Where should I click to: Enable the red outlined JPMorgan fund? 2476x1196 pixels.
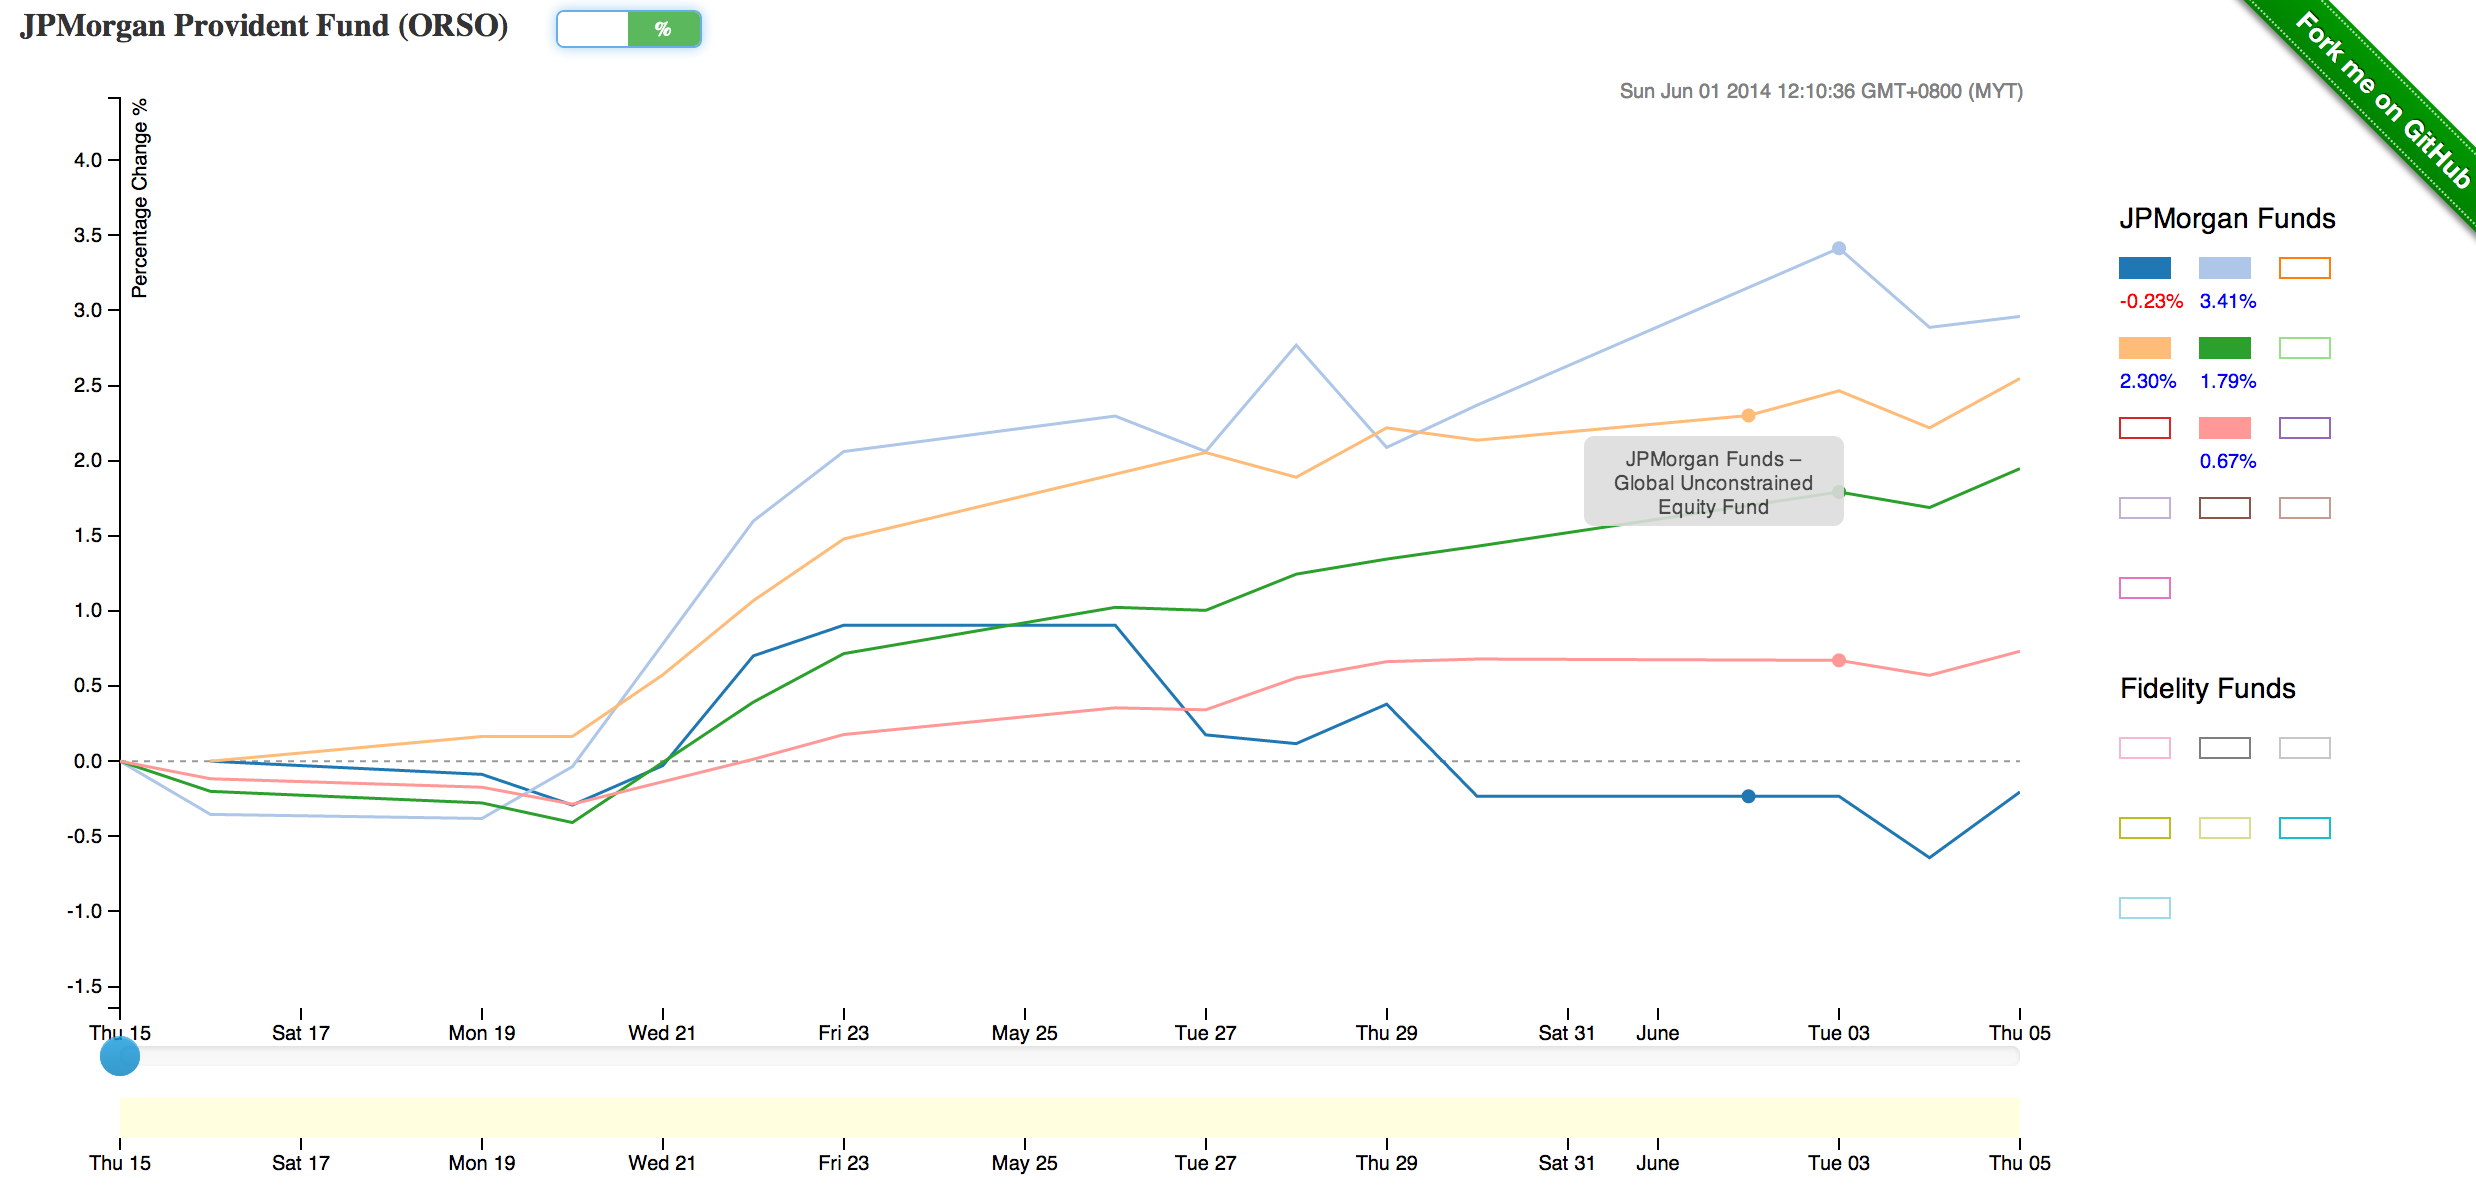[2145, 428]
